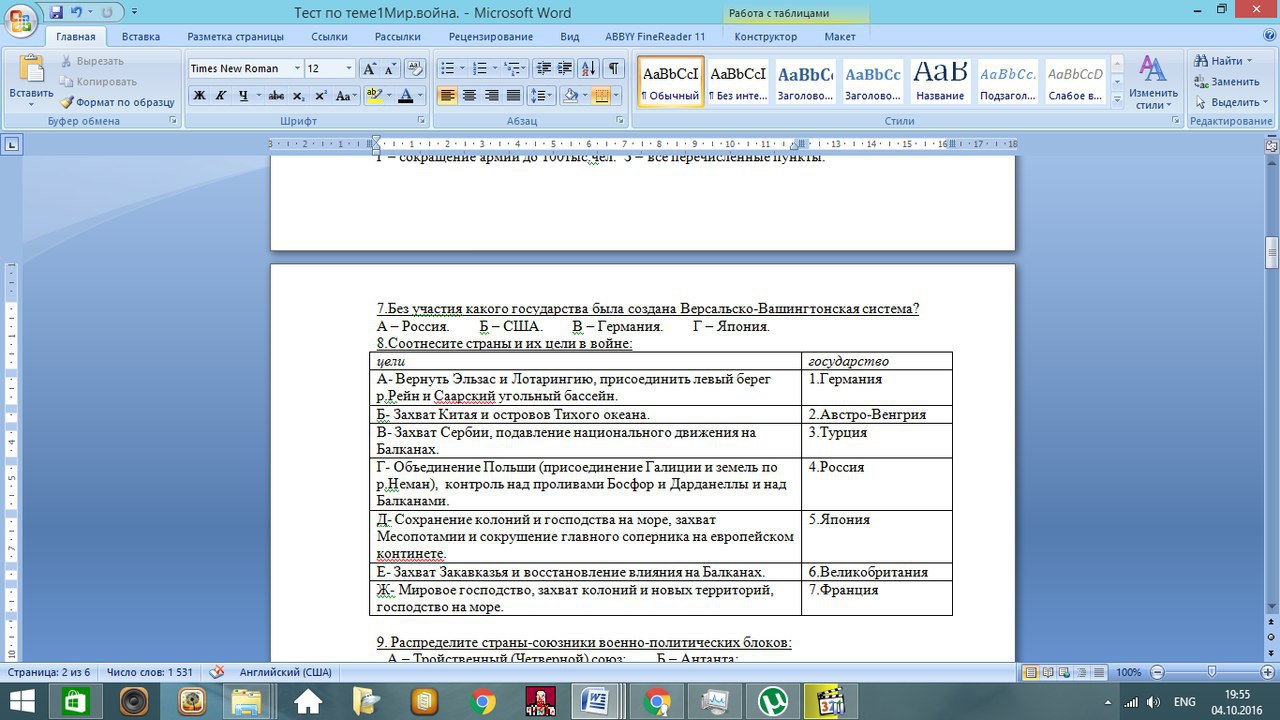Increase font size with the grow-font icon

369,69
